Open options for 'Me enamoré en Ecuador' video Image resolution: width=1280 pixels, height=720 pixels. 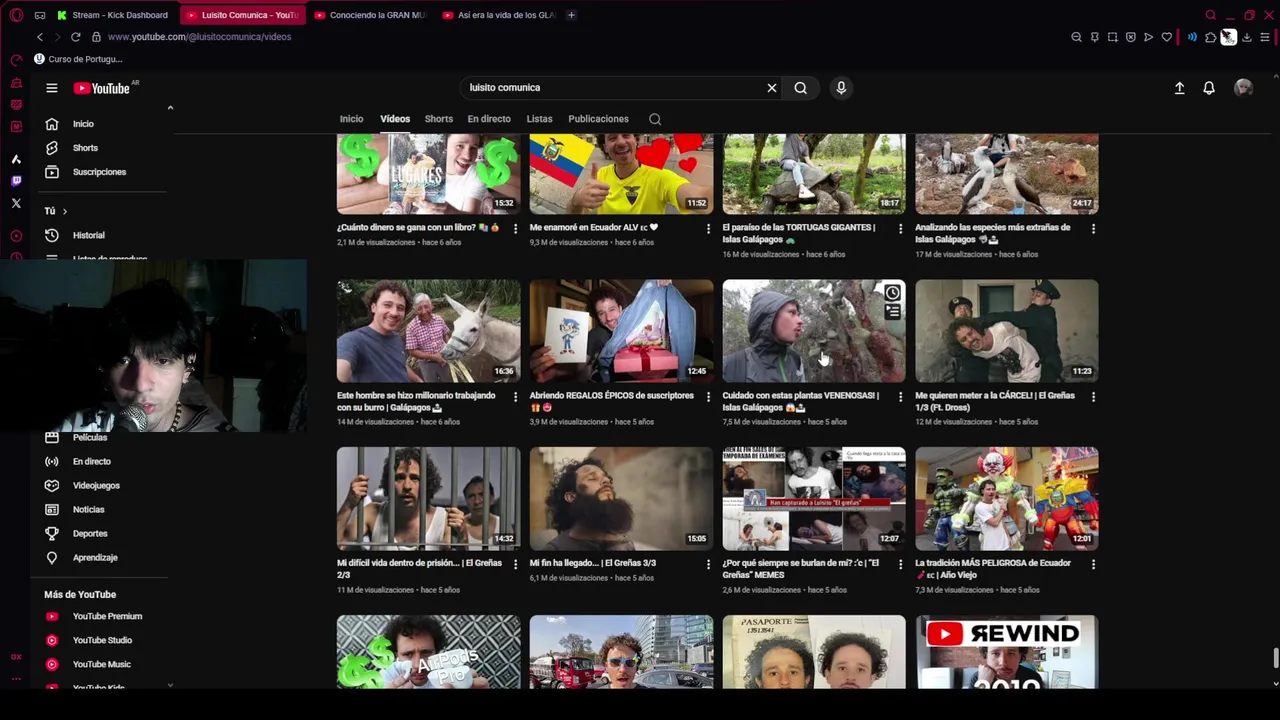pyautogui.click(x=708, y=229)
